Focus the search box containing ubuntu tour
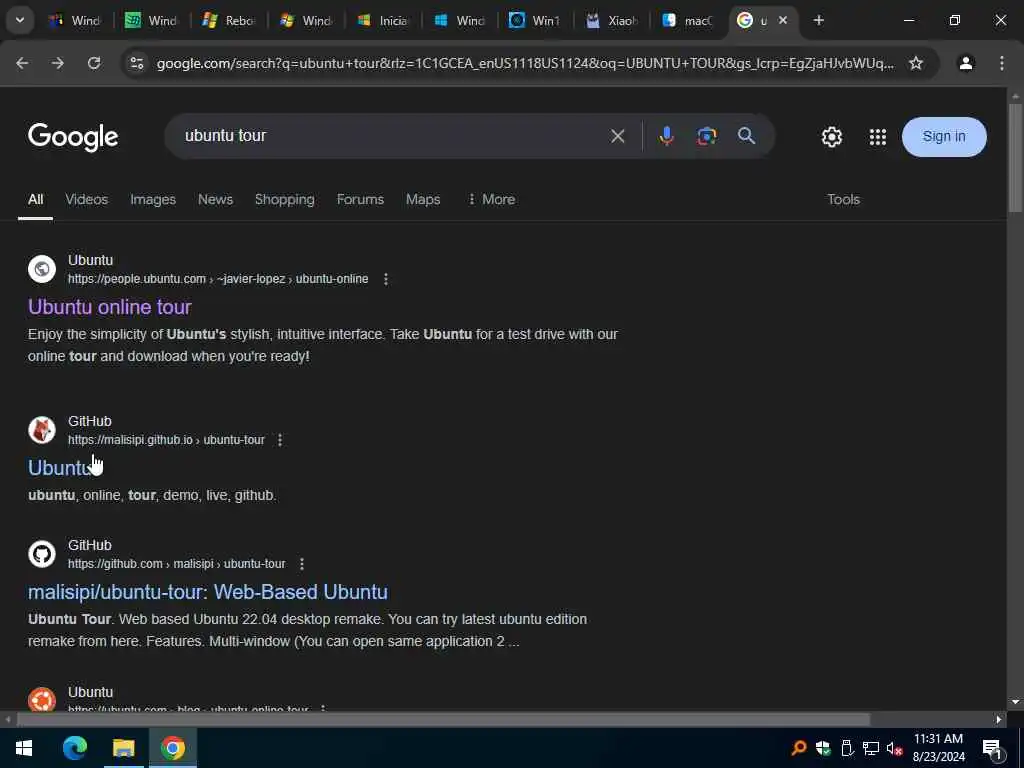1024x768 pixels. click(x=392, y=136)
